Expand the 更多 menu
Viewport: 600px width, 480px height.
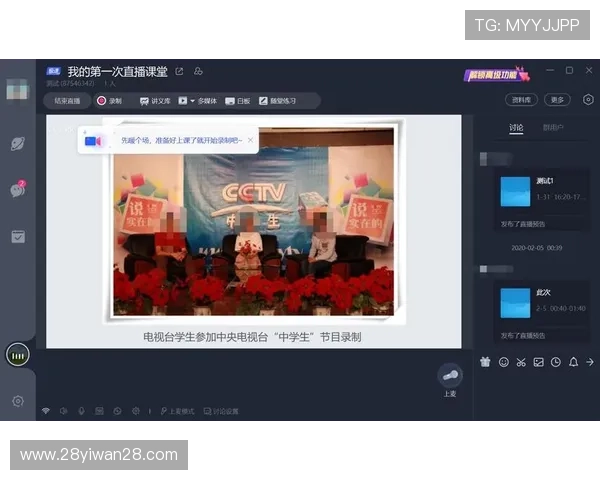pos(557,100)
